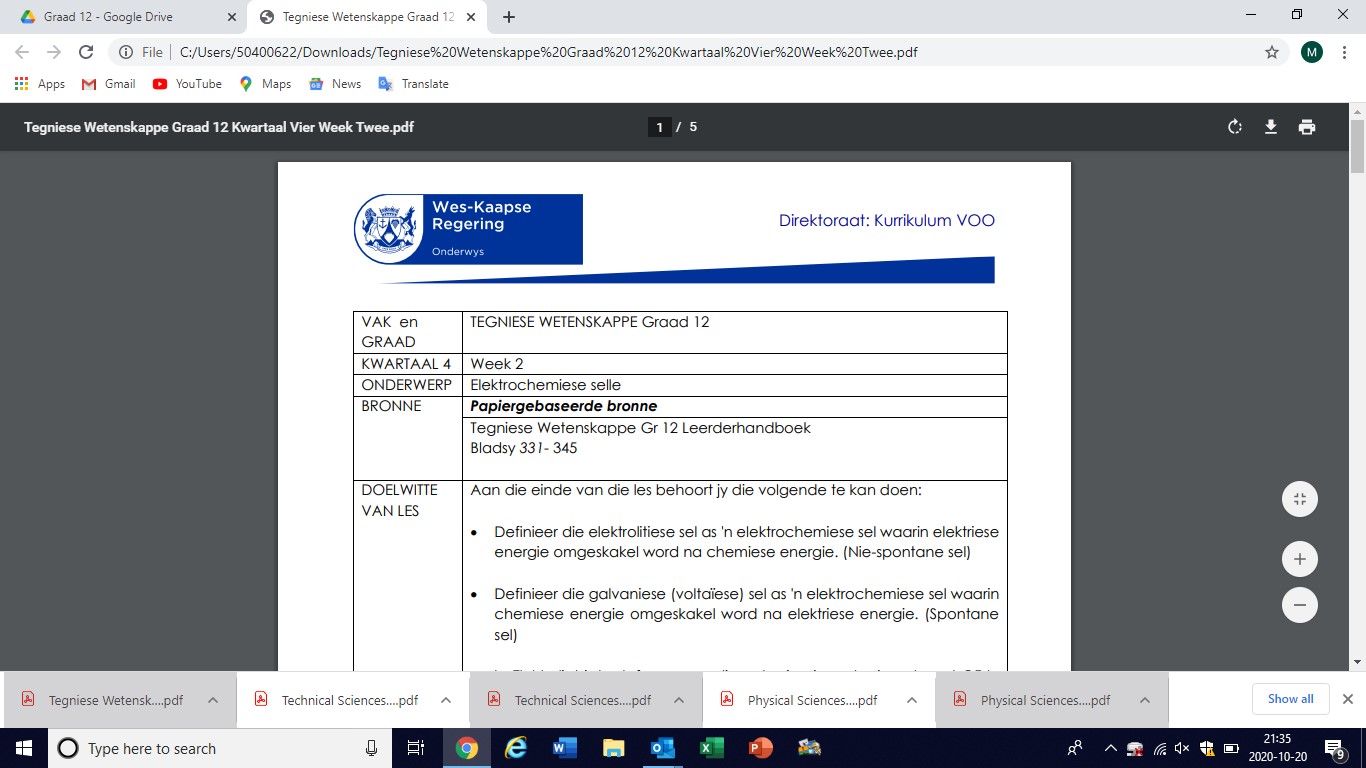Viewport: 1366px width, 768px height.
Task: Download the PDF file
Action: coord(1271,127)
